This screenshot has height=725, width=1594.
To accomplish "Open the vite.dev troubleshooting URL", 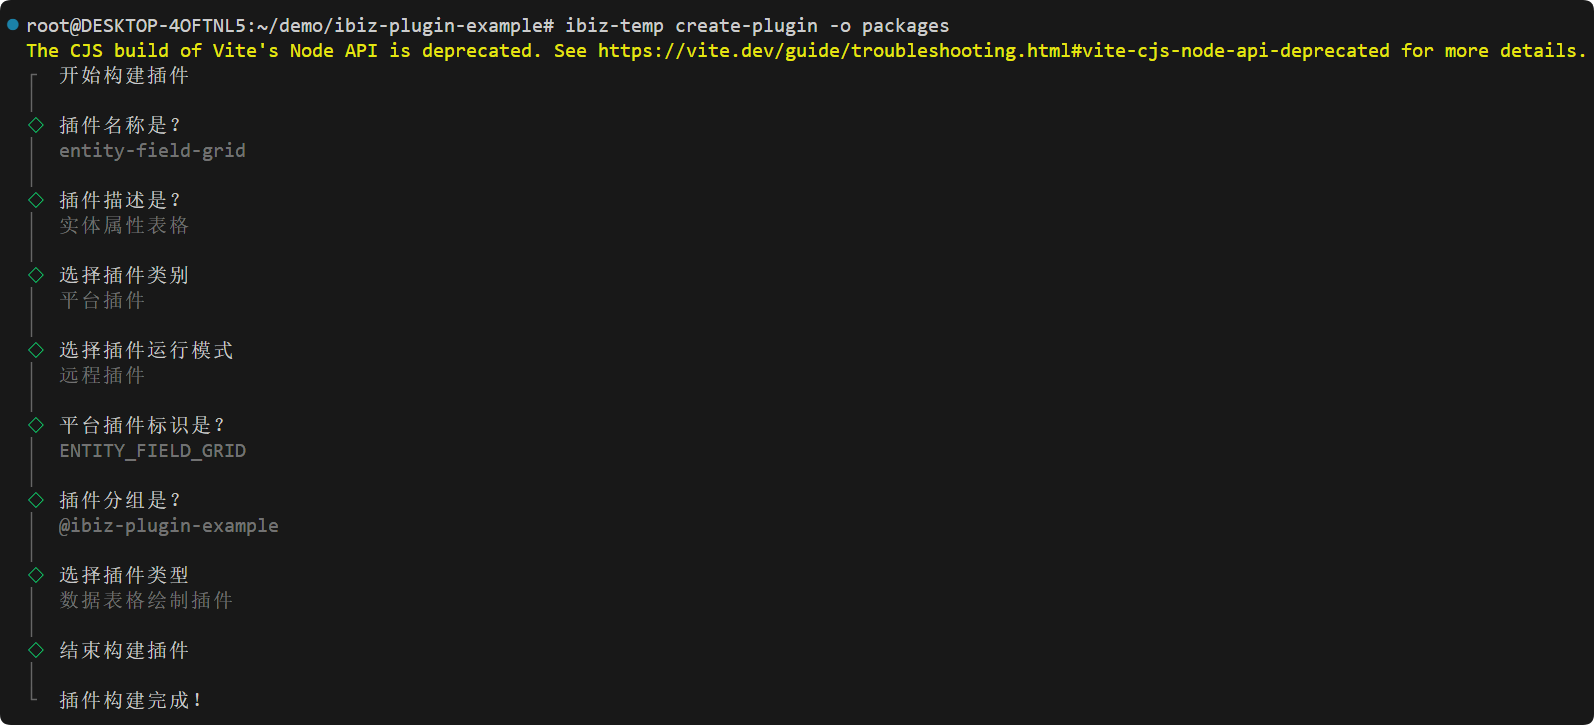I will [x=993, y=51].
